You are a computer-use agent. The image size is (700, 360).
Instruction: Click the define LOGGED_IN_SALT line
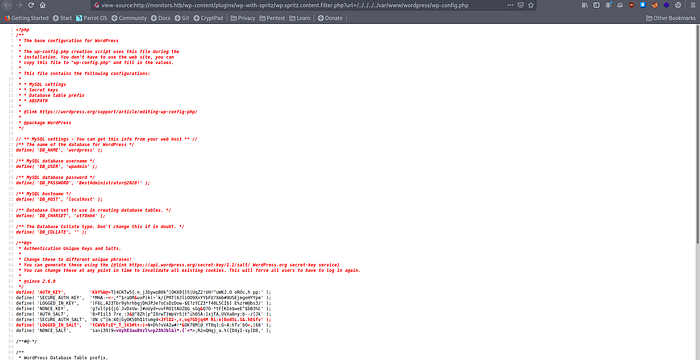[143, 325]
